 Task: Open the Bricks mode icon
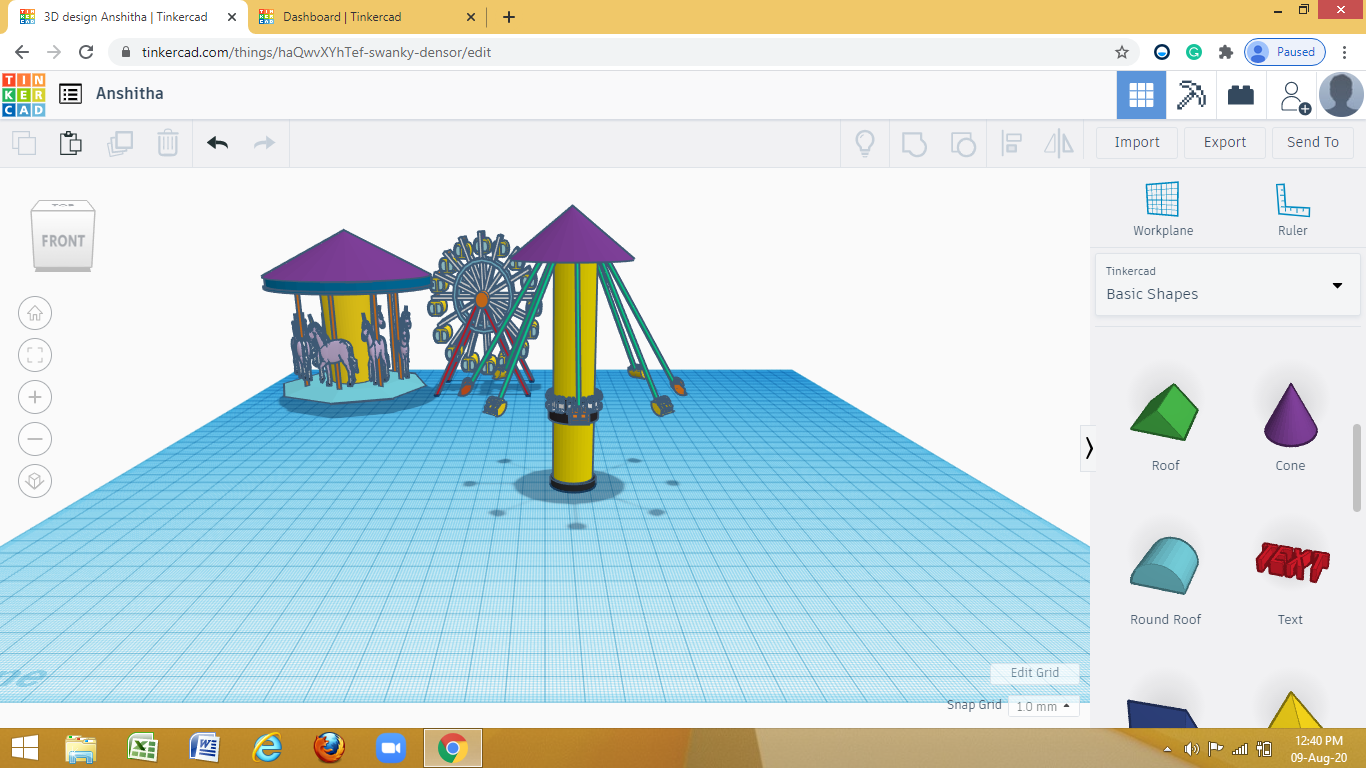click(1241, 95)
